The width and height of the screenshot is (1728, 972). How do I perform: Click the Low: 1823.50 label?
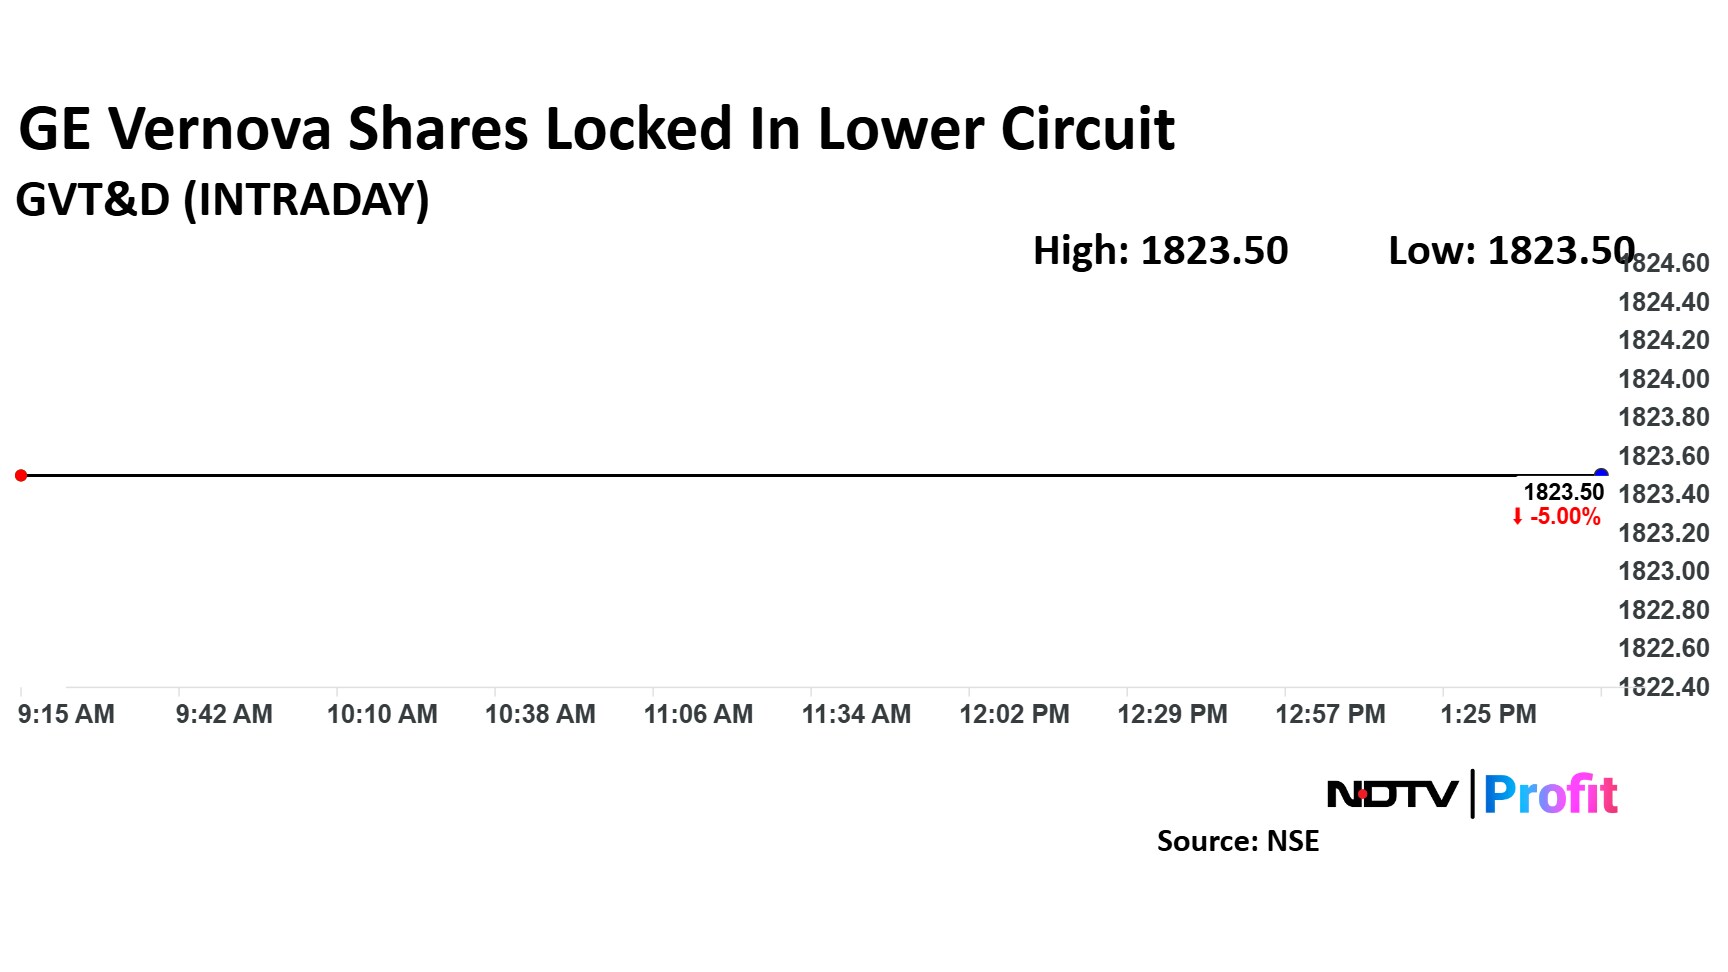tap(1511, 250)
